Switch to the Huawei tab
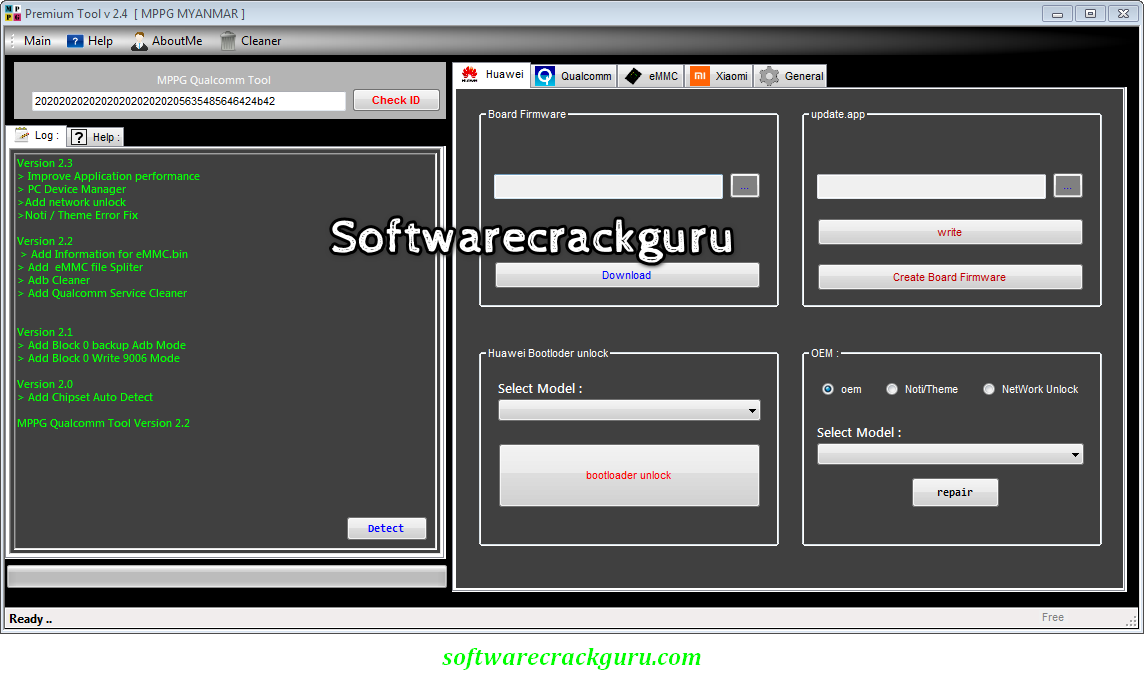Screen dimensions: 1144x678 click(x=492, y=75)
